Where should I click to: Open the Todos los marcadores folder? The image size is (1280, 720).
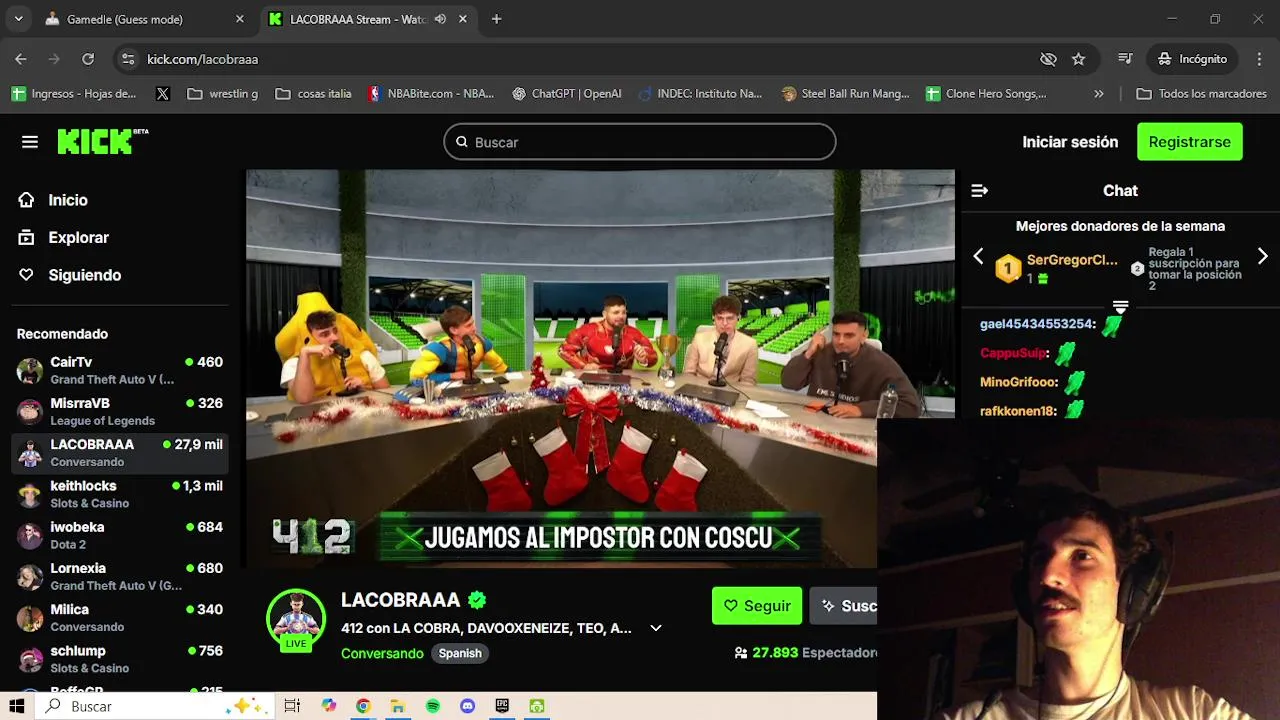pyautogui.click(x=1201, y=94)
